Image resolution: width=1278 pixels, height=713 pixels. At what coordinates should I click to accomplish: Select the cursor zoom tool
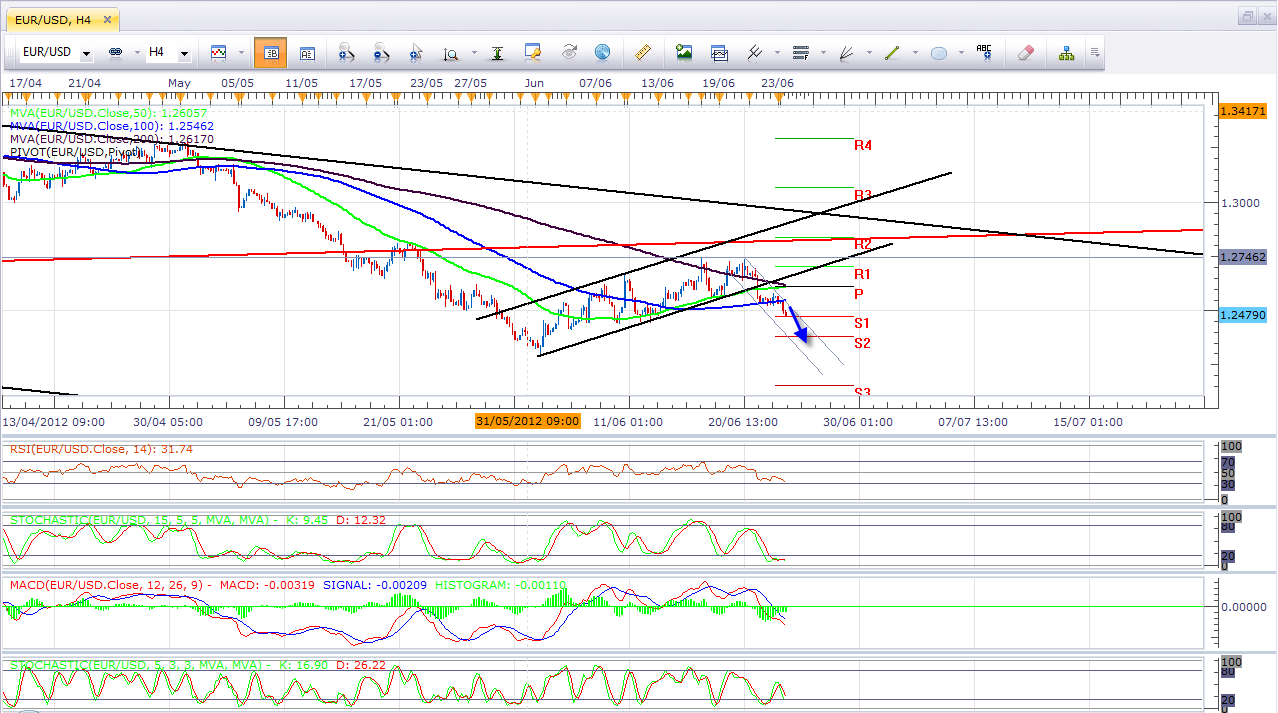415,52
